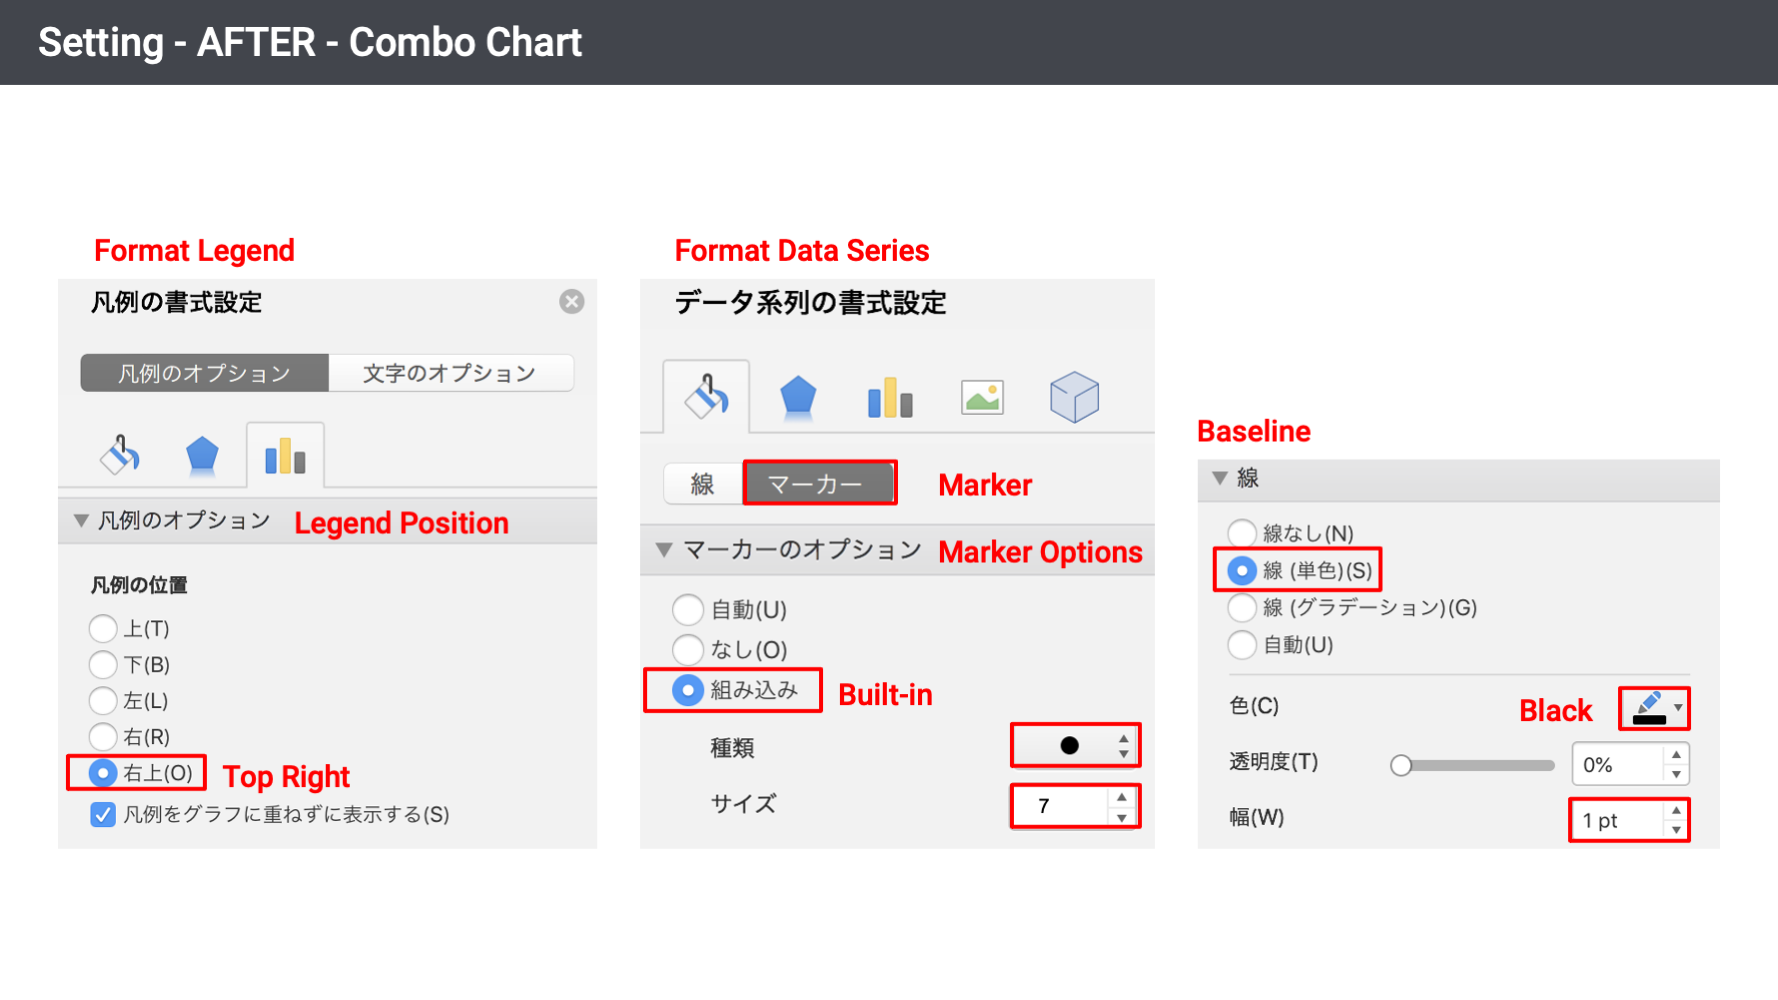Click the 幅(W) width input field
Screen dimensions: 1778x1000
coord(1617,821)
